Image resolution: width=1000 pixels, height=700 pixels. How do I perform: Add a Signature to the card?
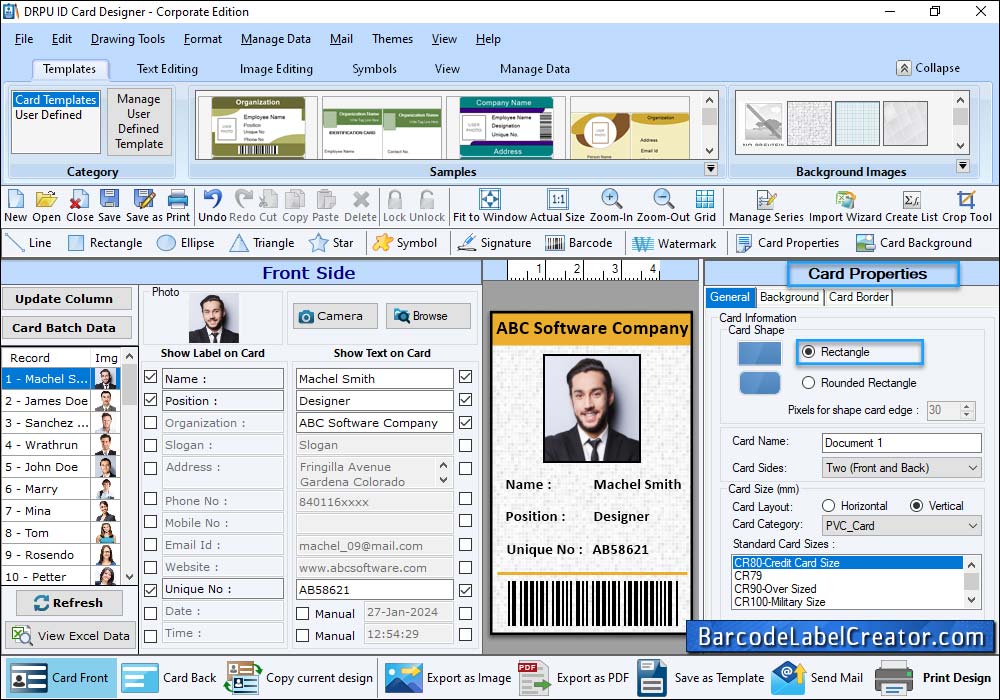[494, 243]
